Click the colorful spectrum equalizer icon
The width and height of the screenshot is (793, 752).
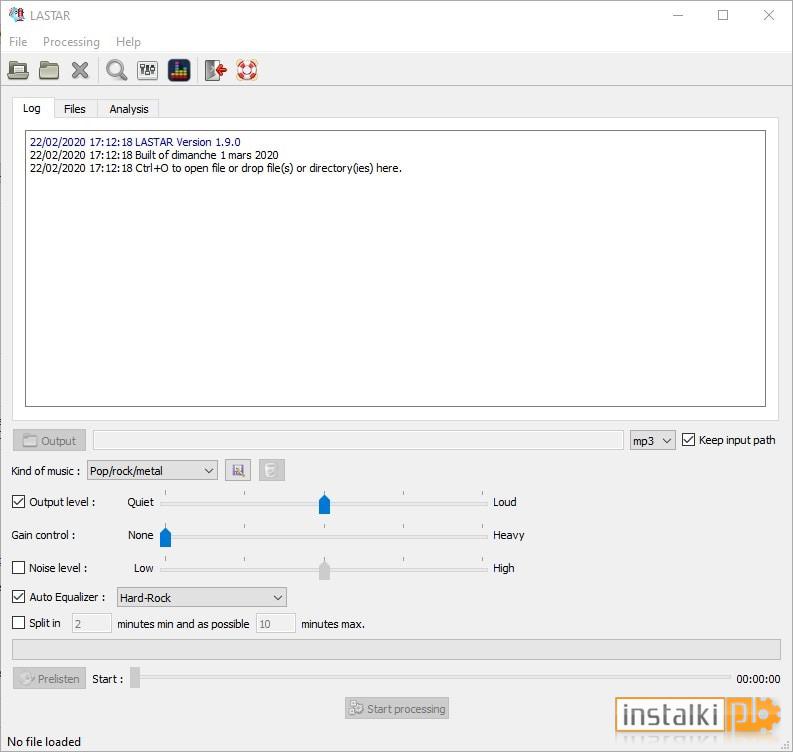(179, 70)
